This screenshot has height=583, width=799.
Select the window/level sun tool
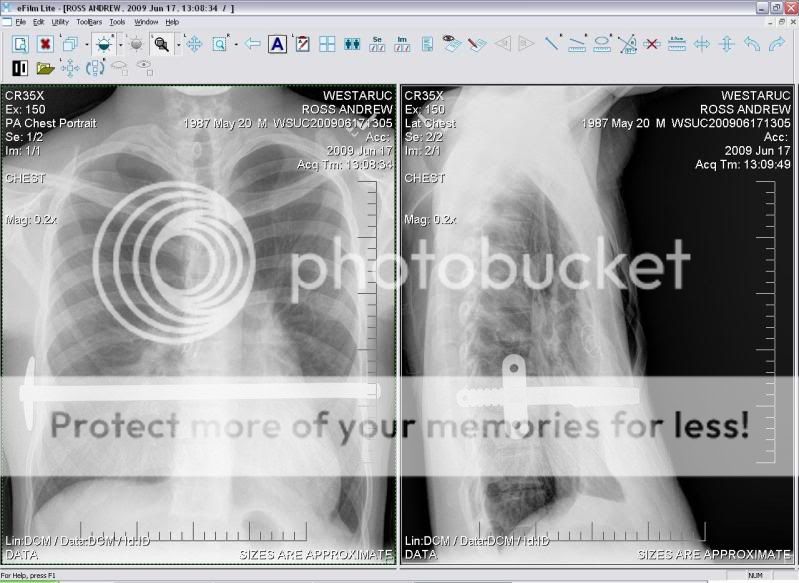tap(103, 44)
